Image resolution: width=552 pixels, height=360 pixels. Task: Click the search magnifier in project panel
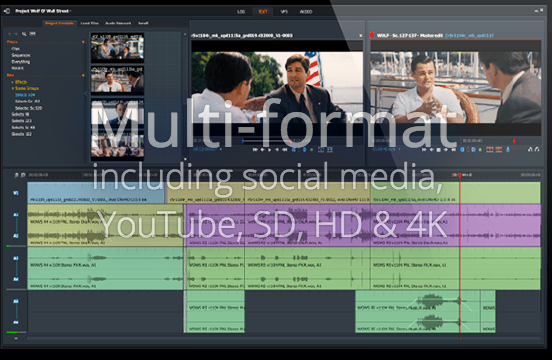coord(24,34)
